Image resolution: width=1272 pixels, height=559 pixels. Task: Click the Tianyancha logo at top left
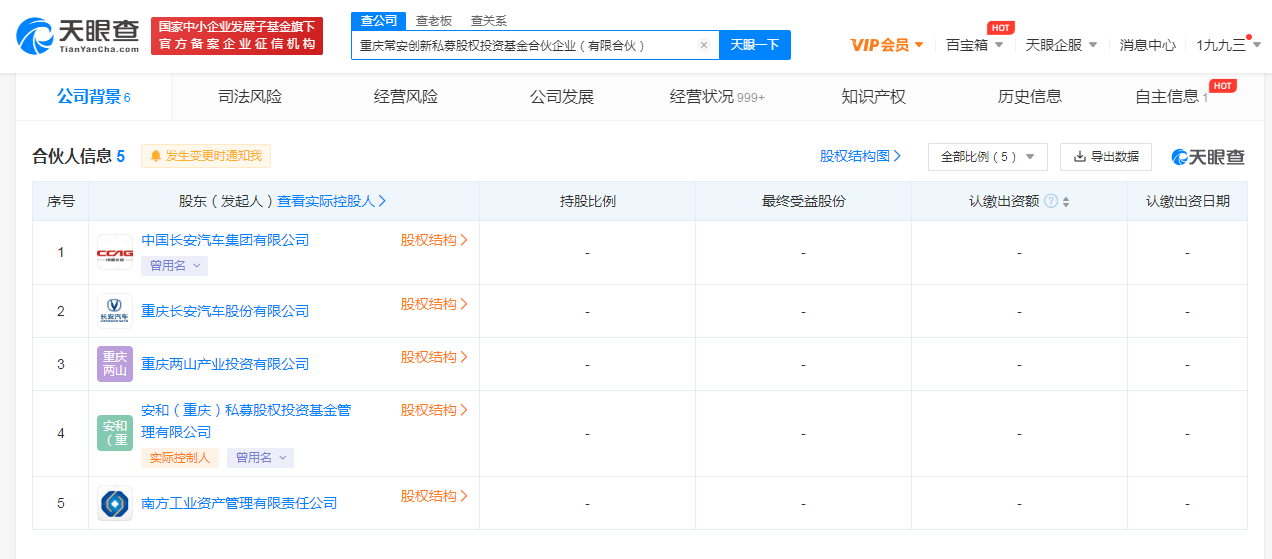click(x=78, y=35)
